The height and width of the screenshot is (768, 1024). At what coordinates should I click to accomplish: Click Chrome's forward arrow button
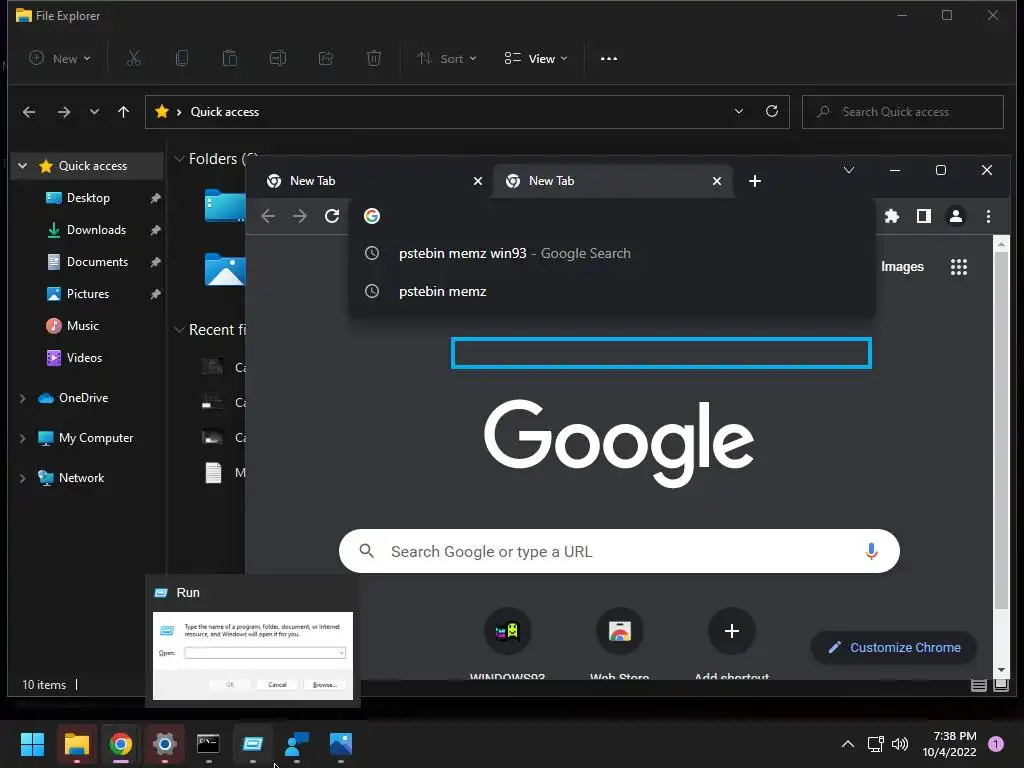pos(300,216)
